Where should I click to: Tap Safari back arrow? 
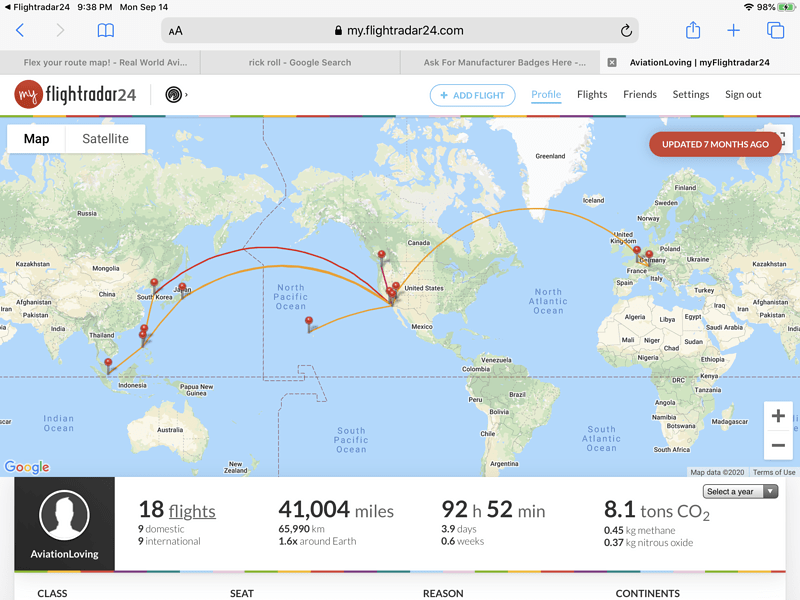point(20,31)
